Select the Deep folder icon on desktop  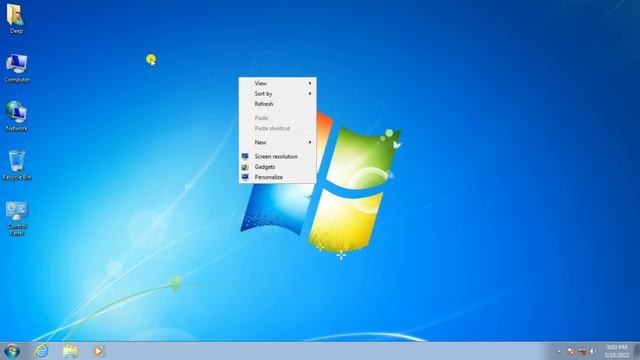16,18
